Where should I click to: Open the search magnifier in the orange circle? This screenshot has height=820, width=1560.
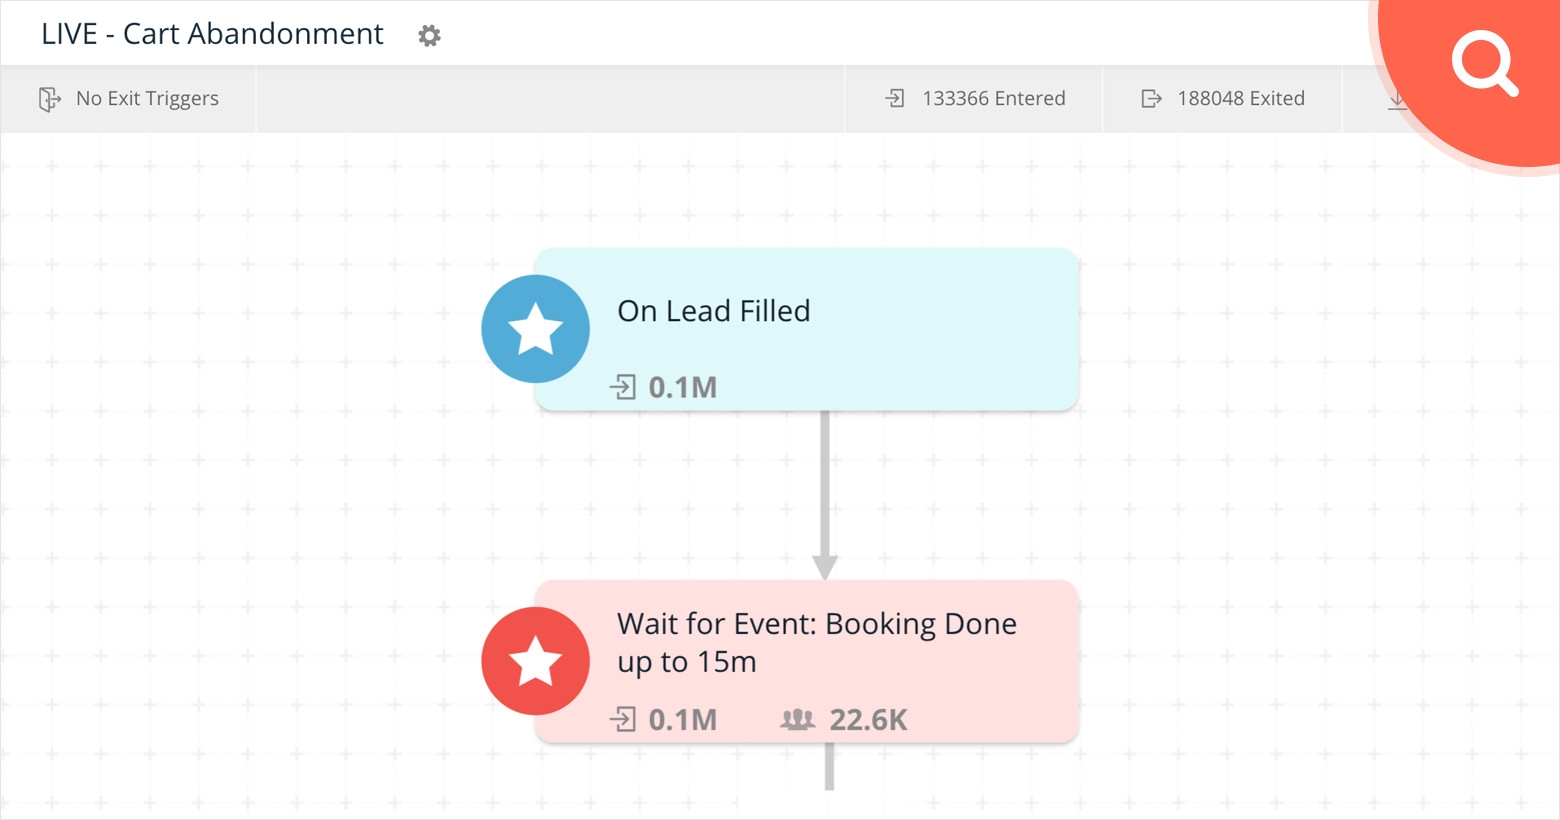pos(1484,63)
